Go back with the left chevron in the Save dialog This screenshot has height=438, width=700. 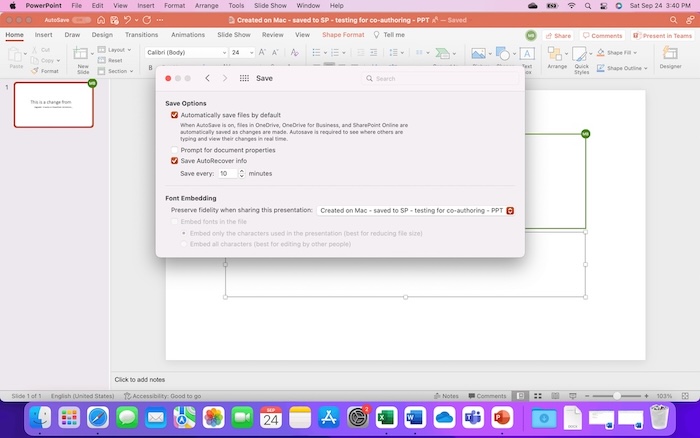point(208,78)
